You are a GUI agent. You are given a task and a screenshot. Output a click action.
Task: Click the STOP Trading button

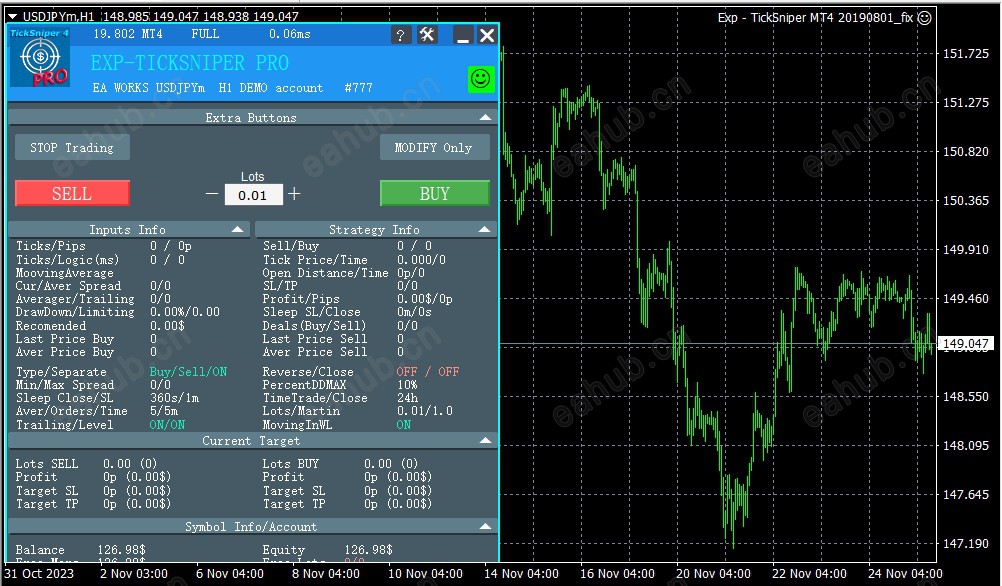pyautogui.click(x=72, y=148)
